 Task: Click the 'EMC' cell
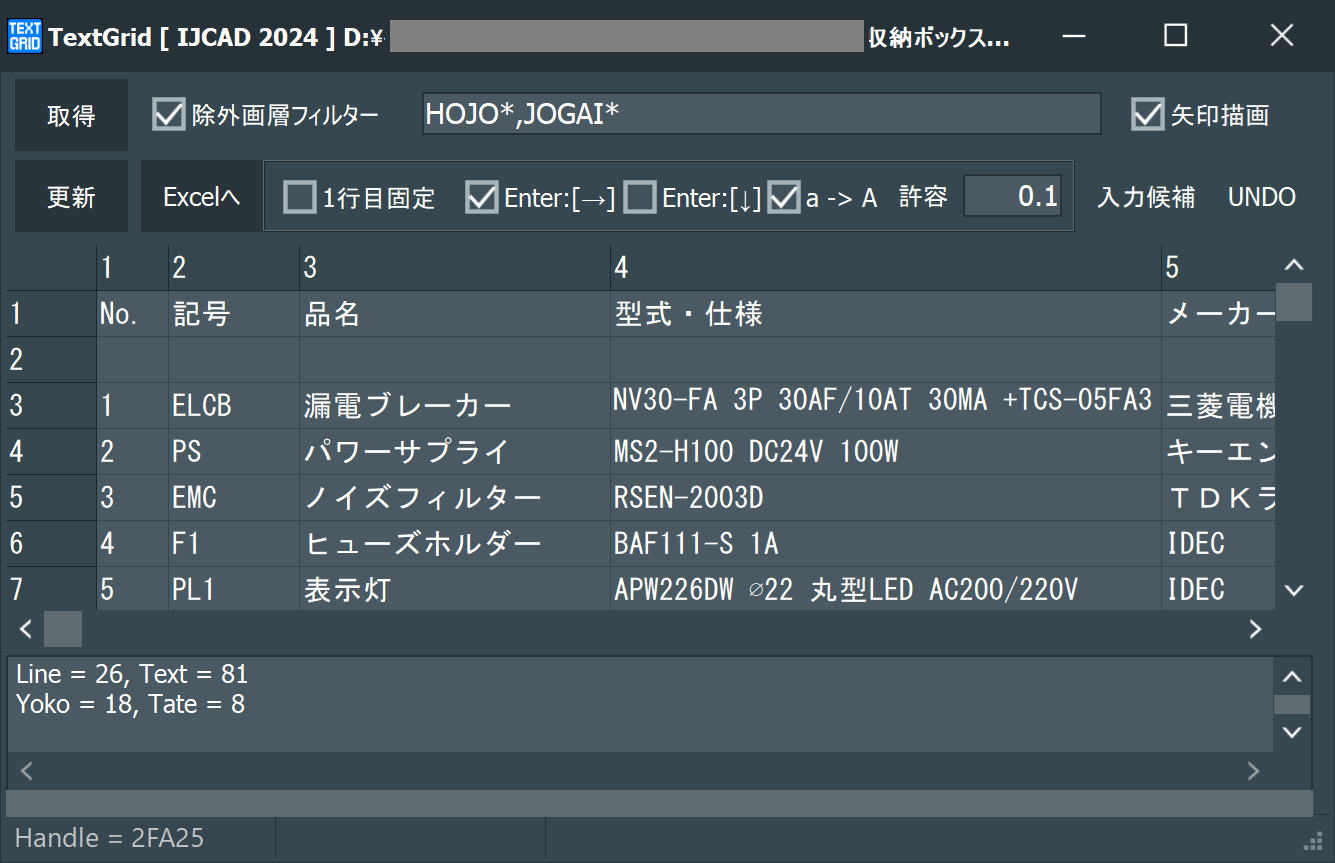point(234,498)
